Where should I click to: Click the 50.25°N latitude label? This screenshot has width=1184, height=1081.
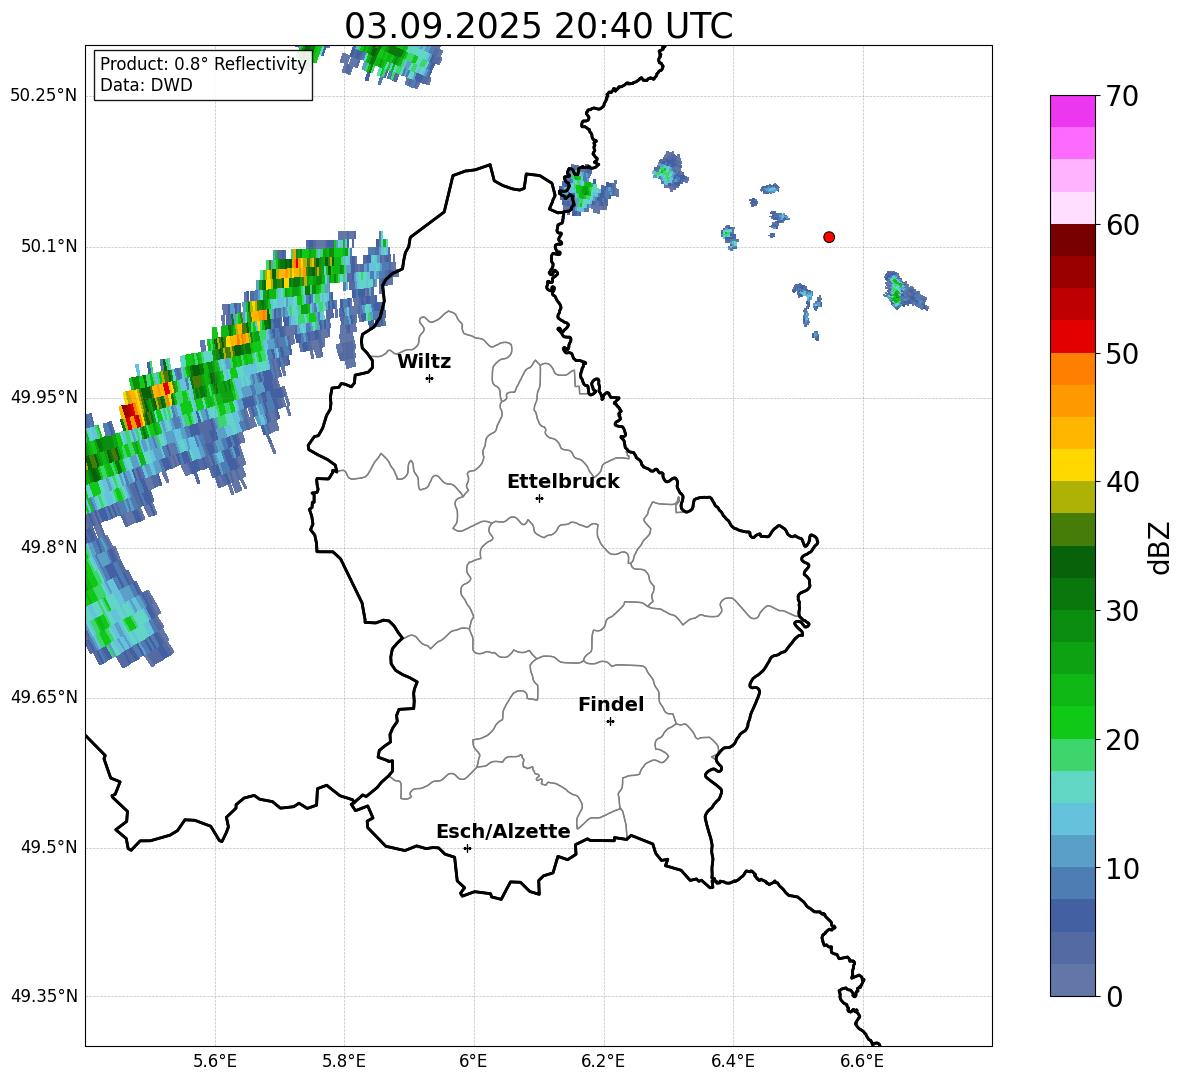44,96
